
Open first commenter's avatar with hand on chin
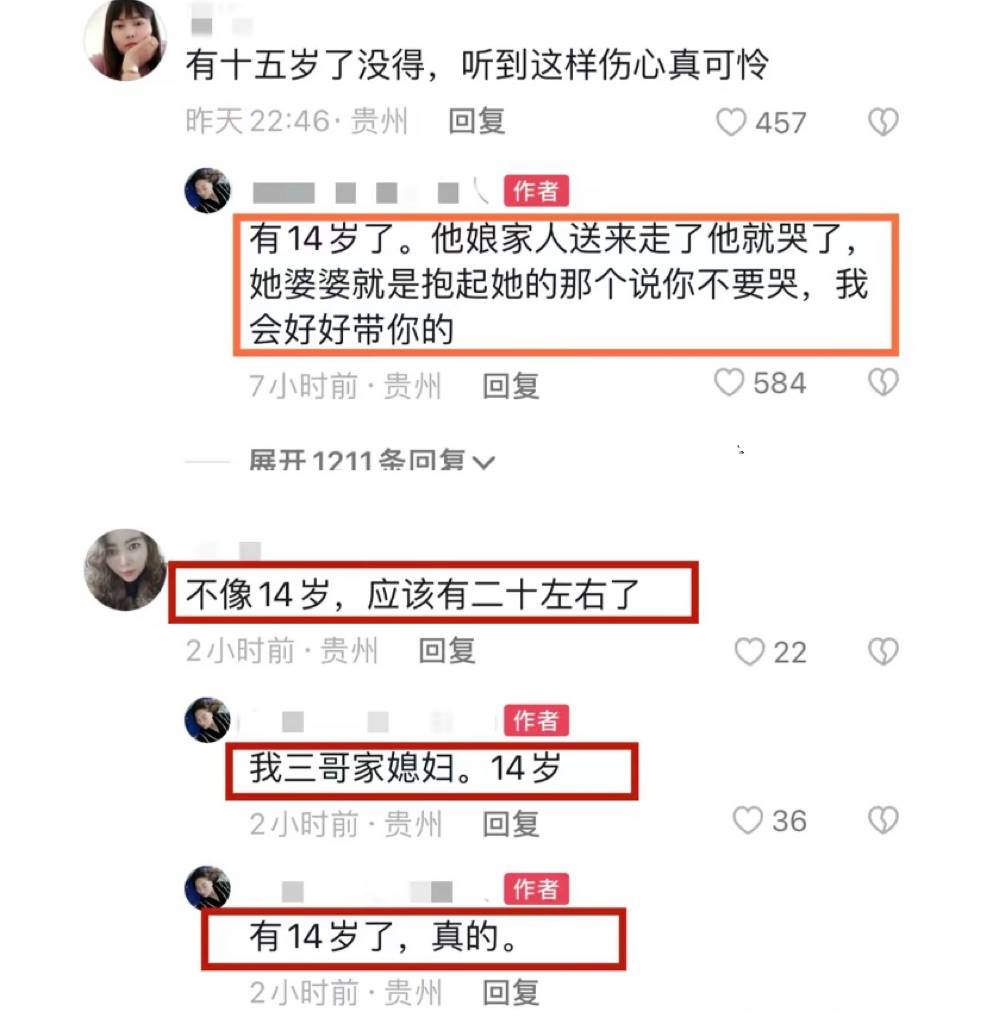coord(125,40)
